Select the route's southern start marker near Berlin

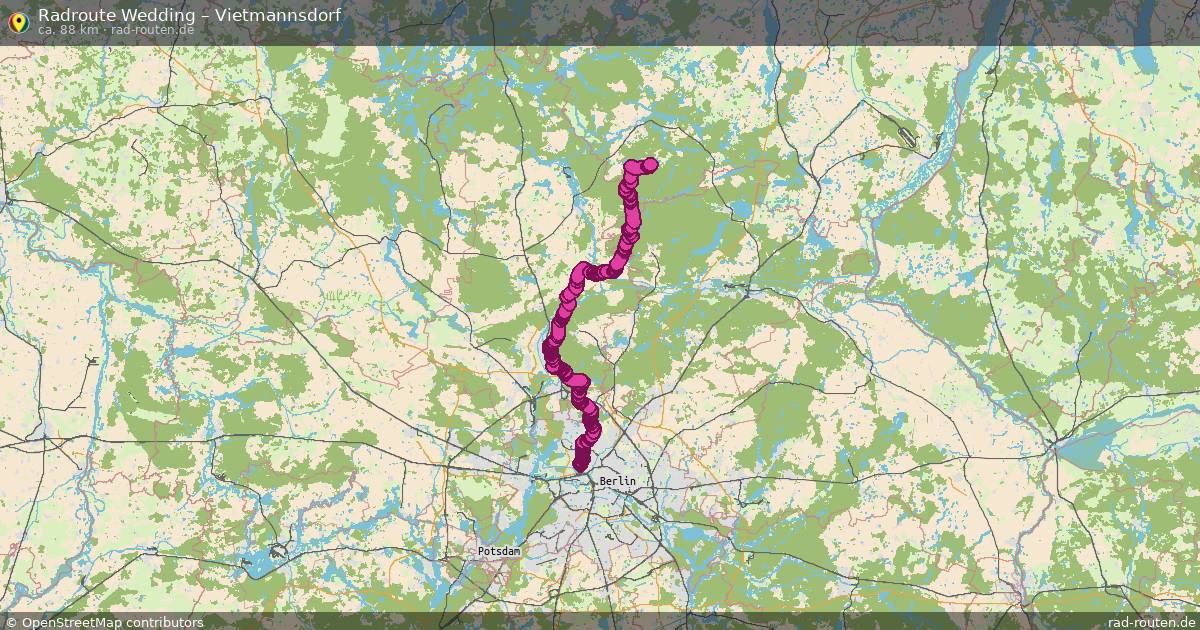pos(579,462)
